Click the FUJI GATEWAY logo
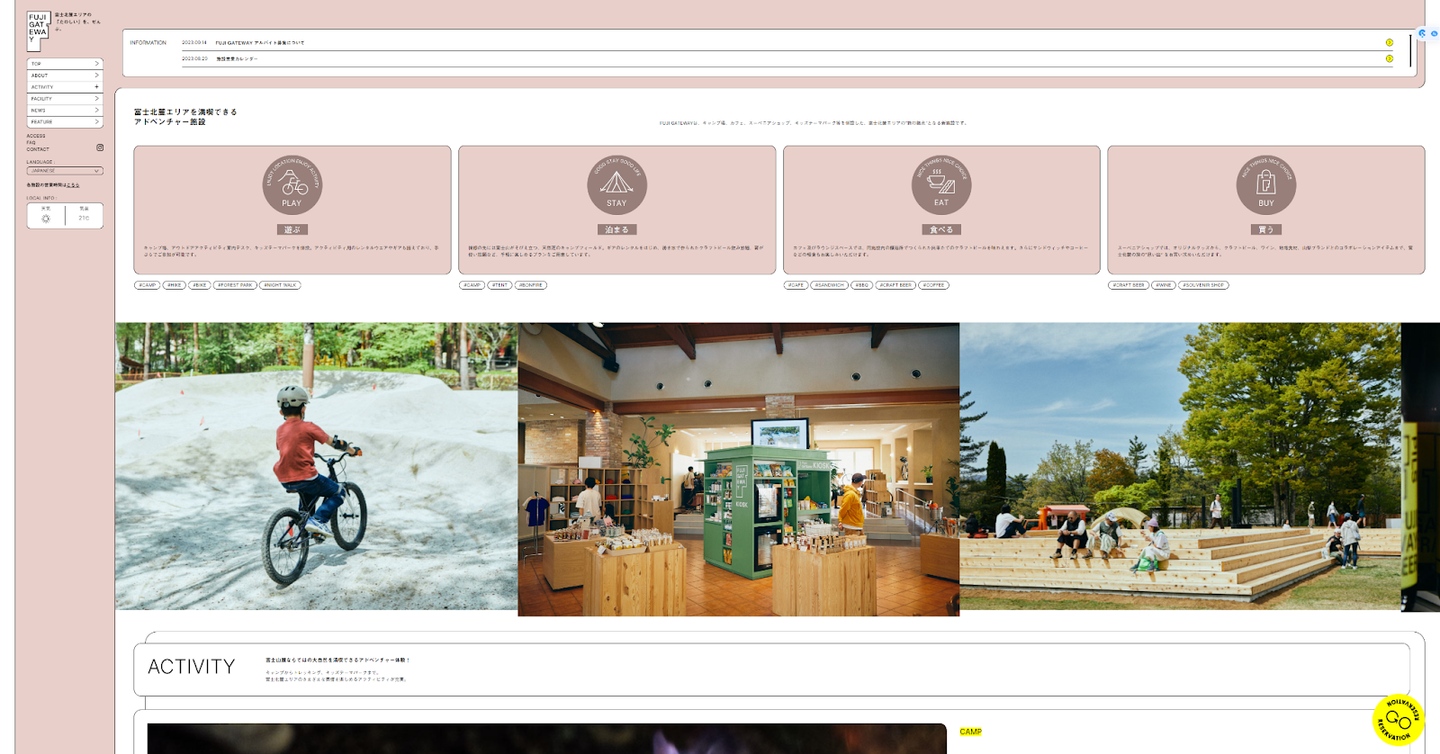The height and width of the screenshot is (754, 1440). pos(38,31)
